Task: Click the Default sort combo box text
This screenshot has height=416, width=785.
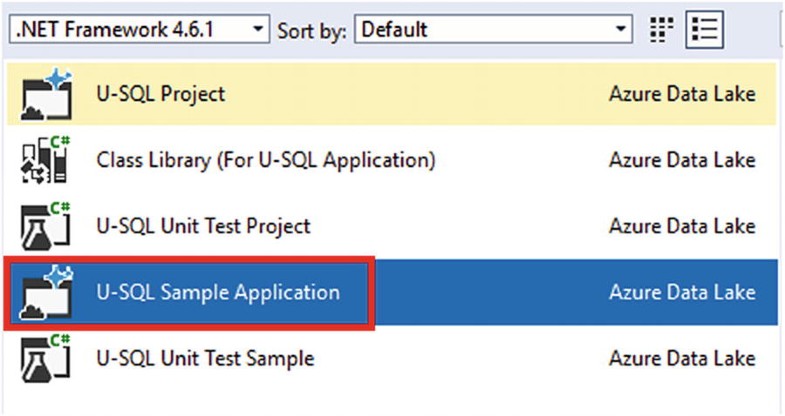Action: 395,30
